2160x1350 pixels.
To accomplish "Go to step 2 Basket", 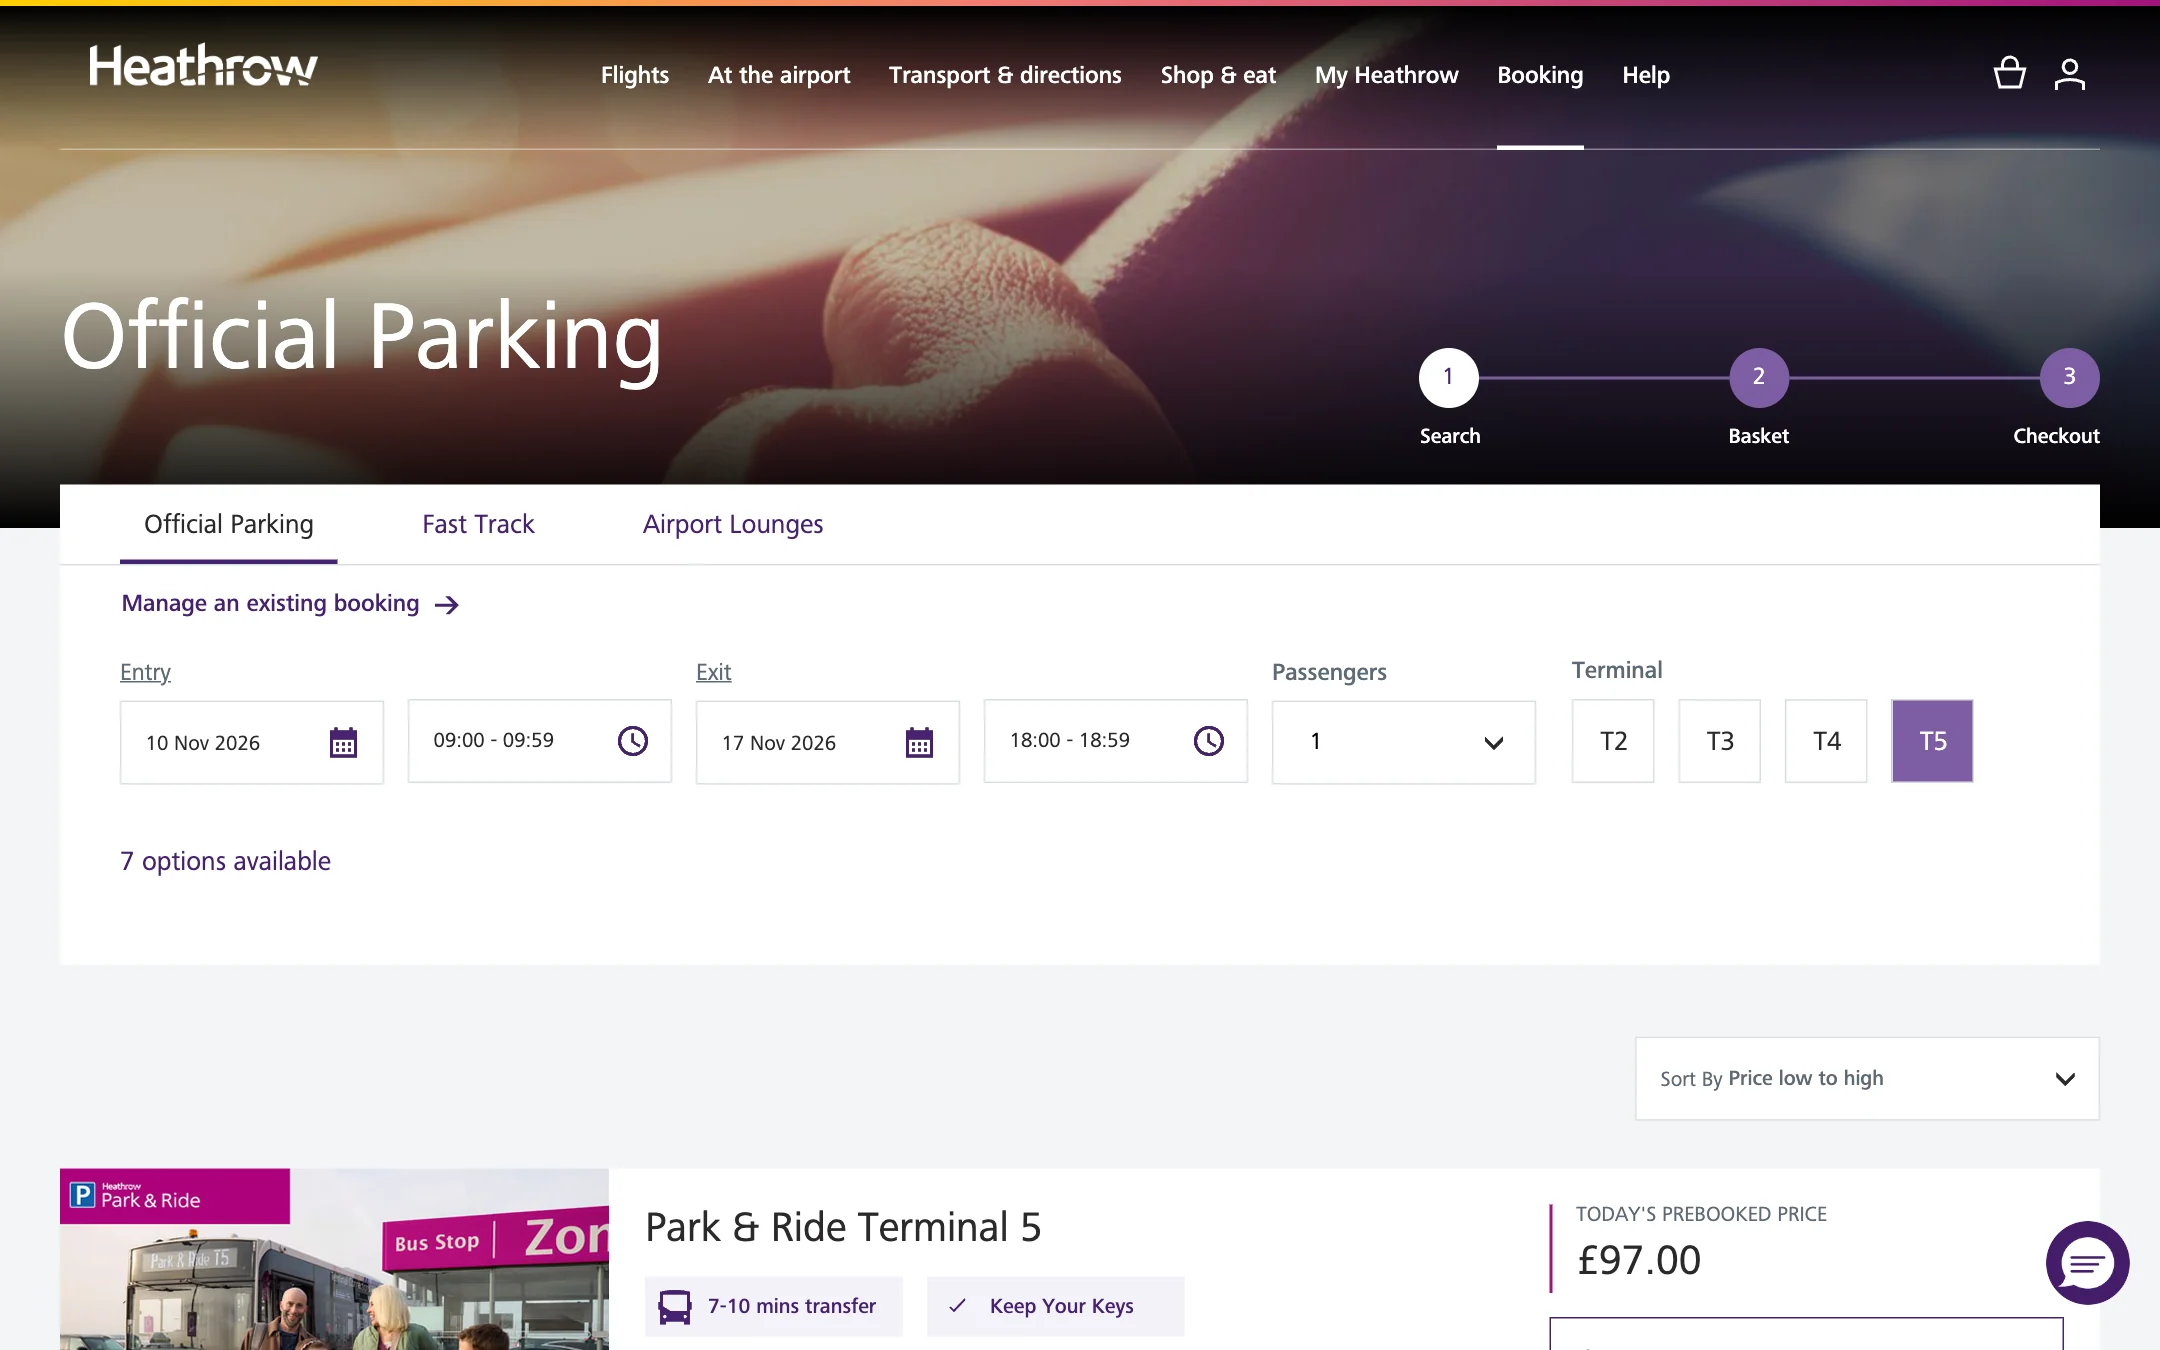I will coord(1759,377).
